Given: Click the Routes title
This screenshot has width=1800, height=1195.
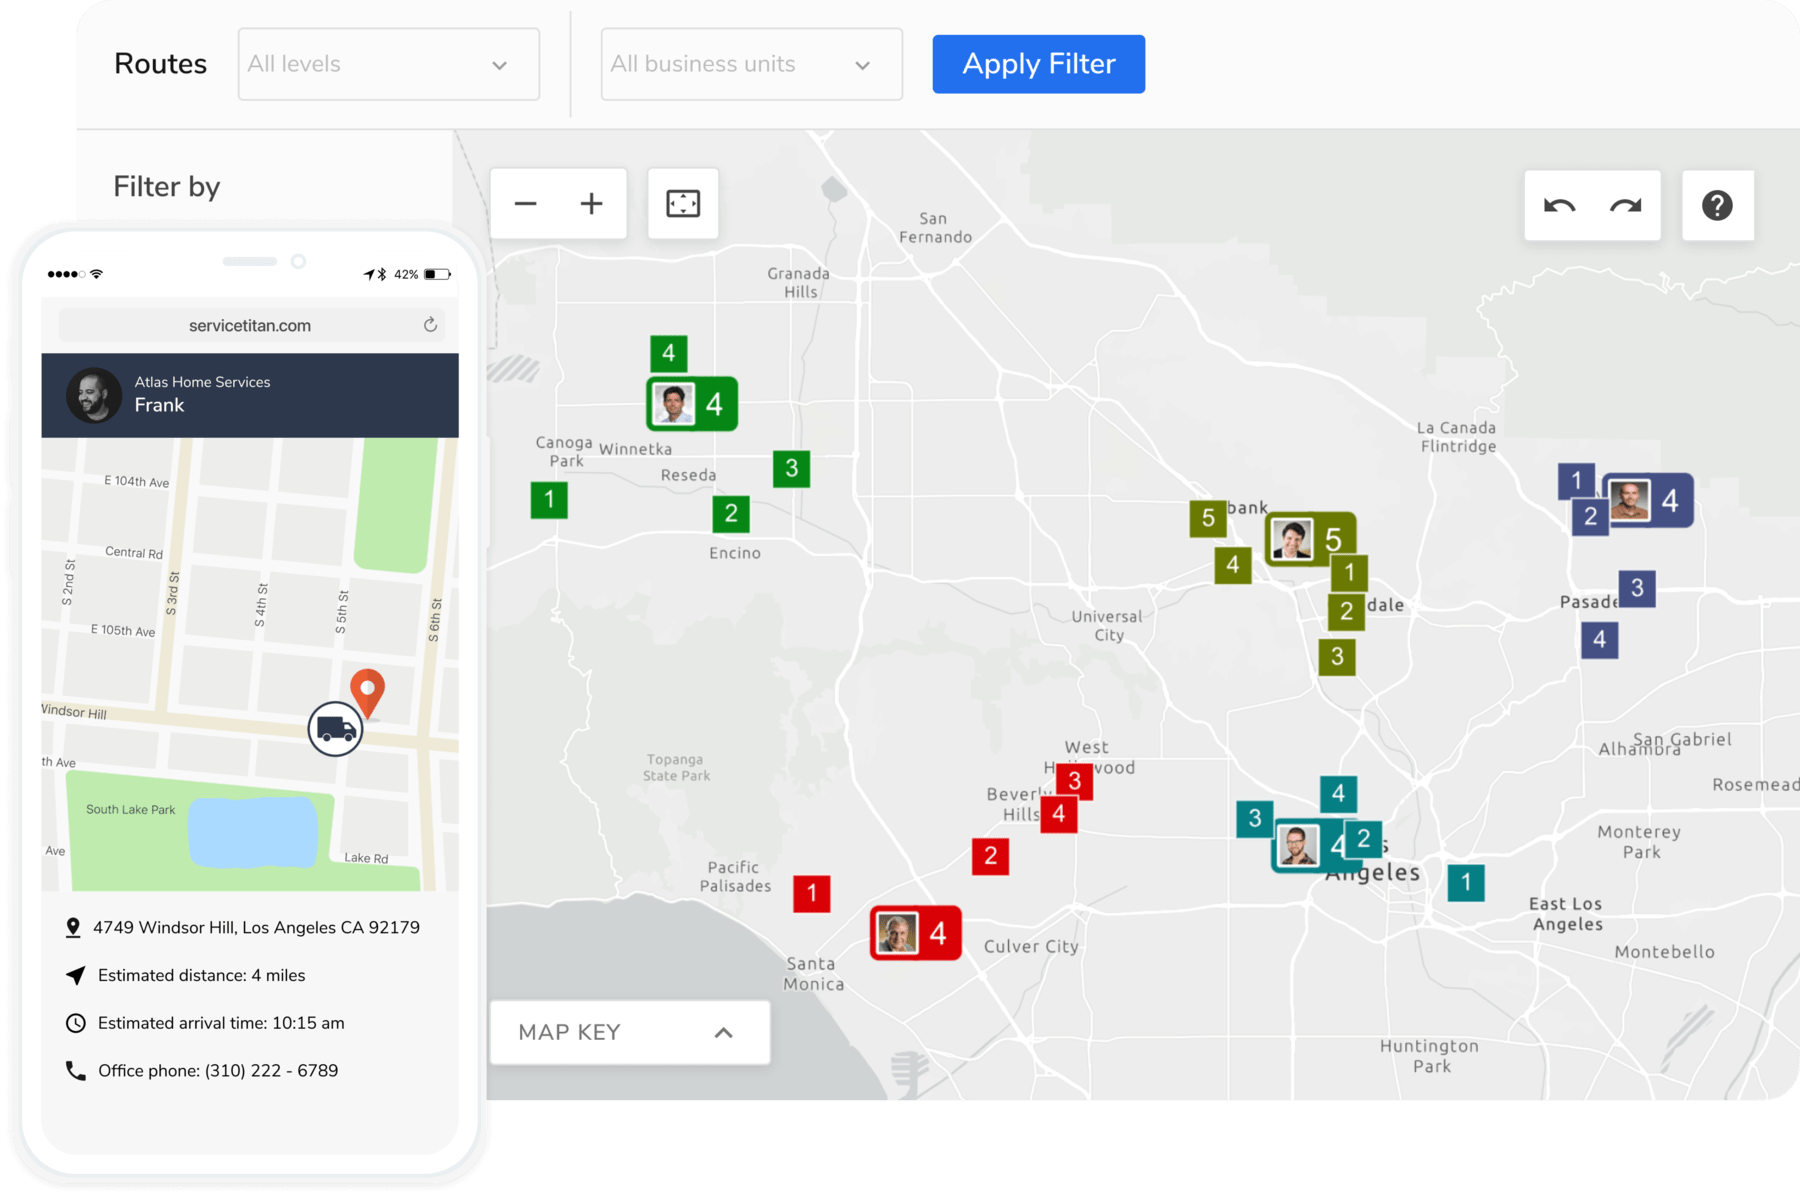Looking at the screenshot, I should [160, 64].
